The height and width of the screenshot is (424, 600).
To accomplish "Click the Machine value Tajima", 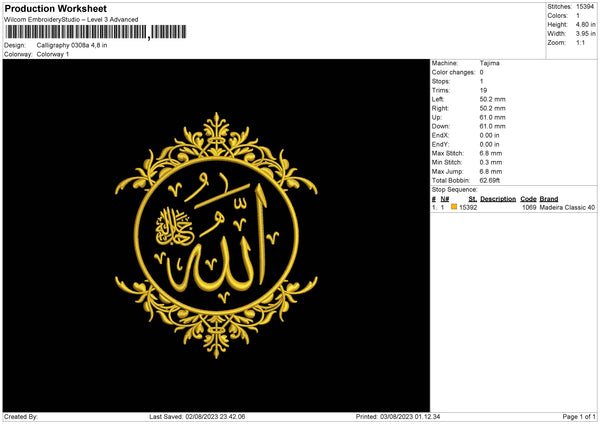I will click(489, 63).
